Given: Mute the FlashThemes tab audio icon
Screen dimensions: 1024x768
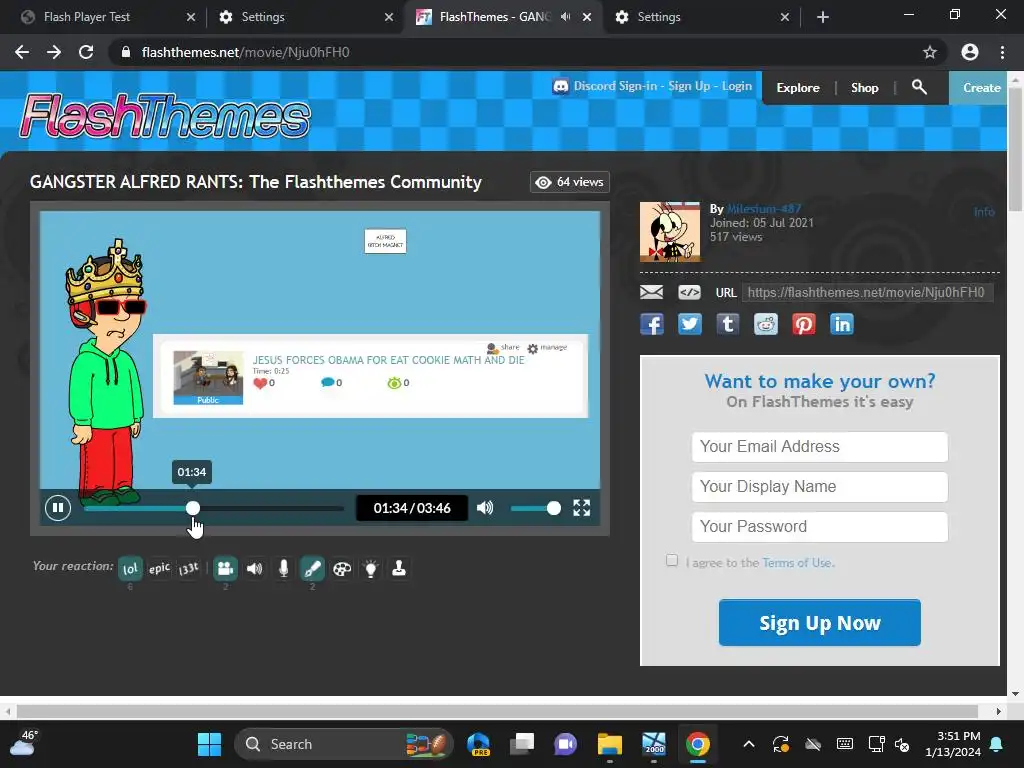Looking at the screenshot, I should pyautogui.click(x=566, y=17).
